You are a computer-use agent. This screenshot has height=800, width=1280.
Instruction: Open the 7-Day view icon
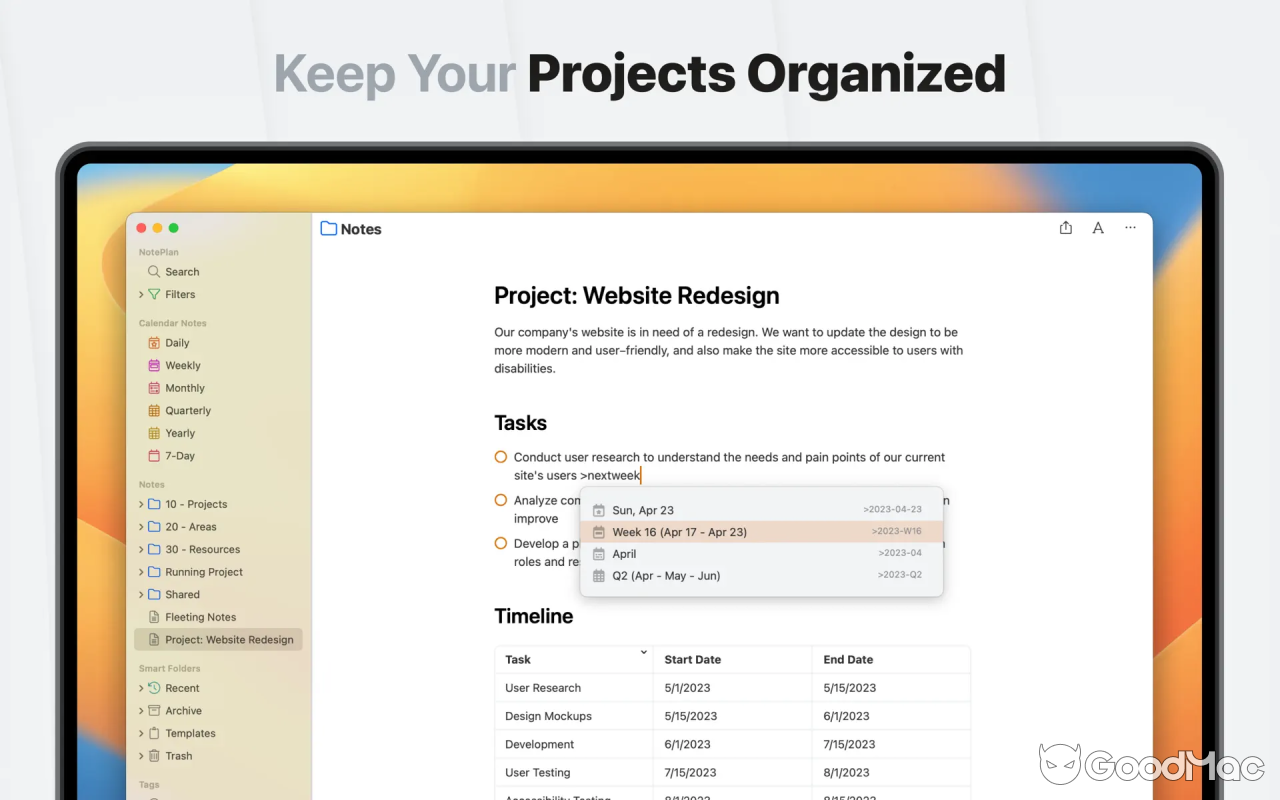pyautogui.click(x=154, y=455)
